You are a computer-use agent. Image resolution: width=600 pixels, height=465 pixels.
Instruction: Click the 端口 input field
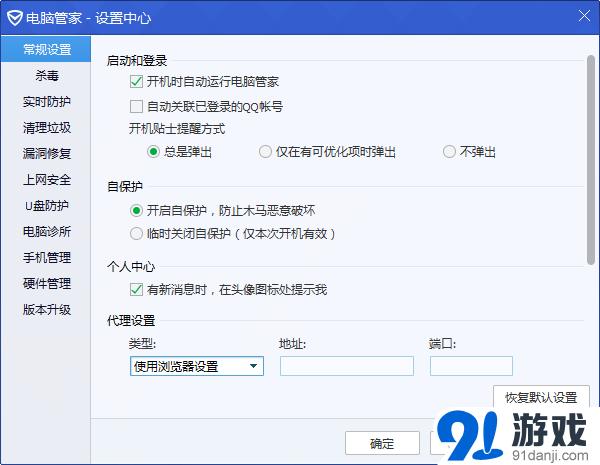pos(471,366)
